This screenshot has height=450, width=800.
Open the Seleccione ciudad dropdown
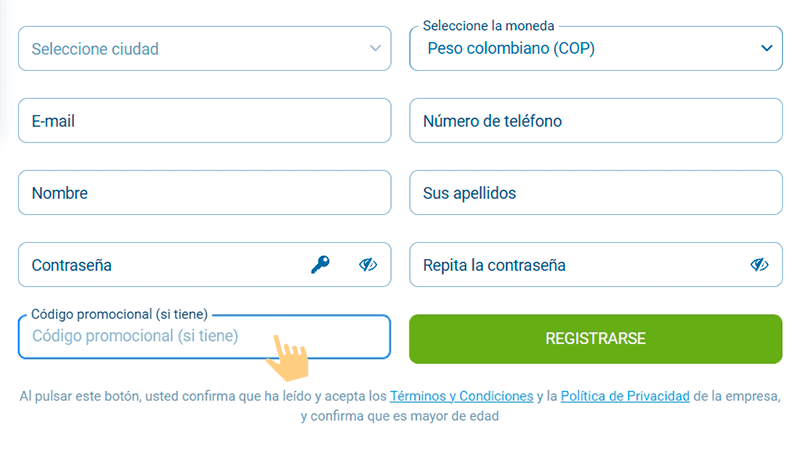[x=190, y=48]
